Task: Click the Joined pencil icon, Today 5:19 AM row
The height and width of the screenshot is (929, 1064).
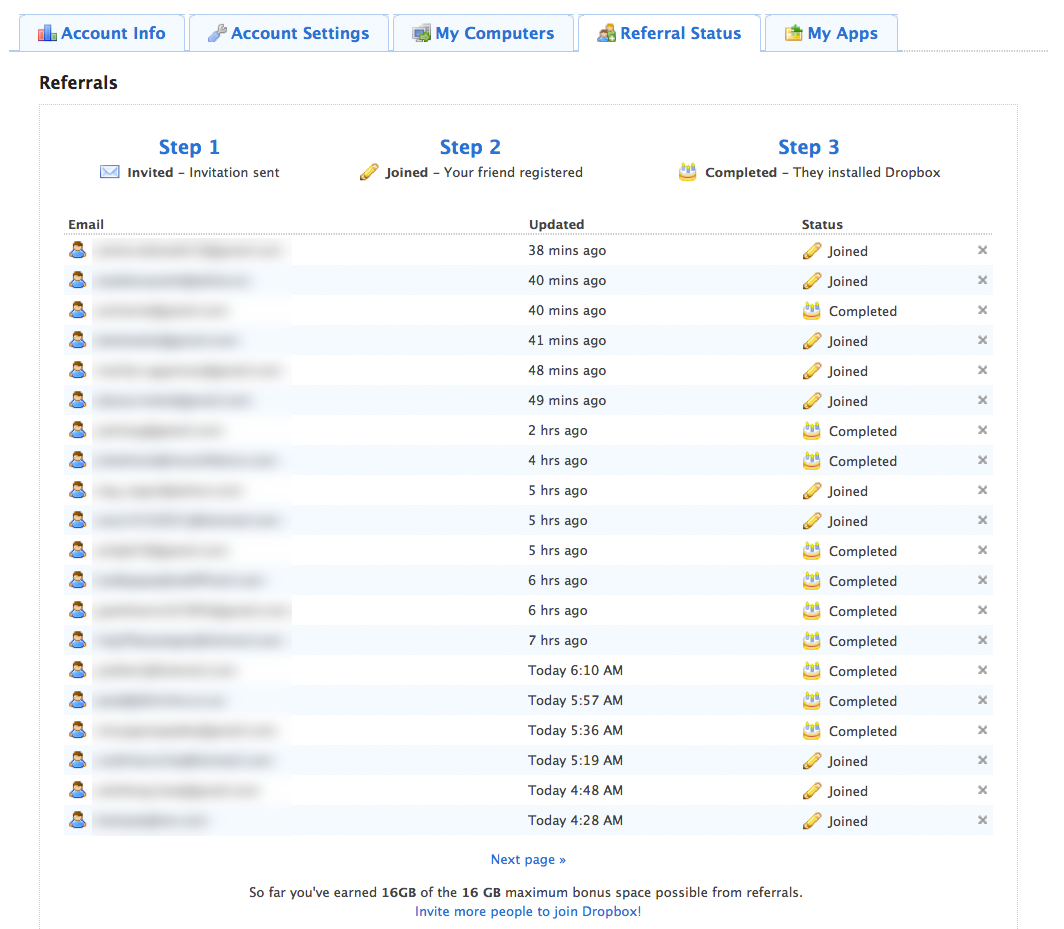Action: (812, 761)
